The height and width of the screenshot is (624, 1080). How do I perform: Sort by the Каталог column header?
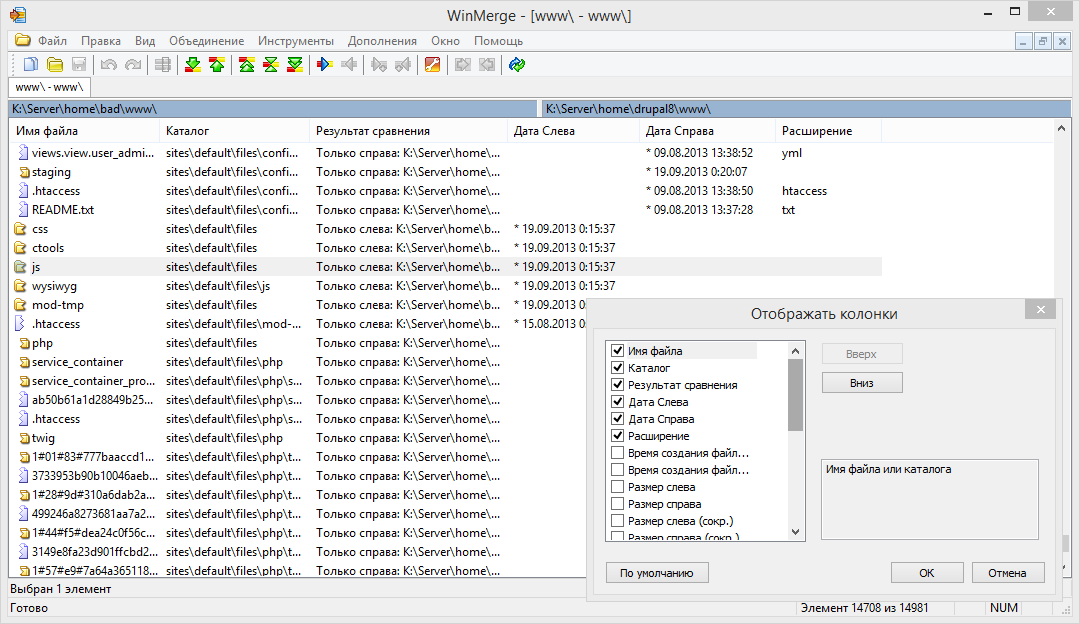[x=234, y=131]
